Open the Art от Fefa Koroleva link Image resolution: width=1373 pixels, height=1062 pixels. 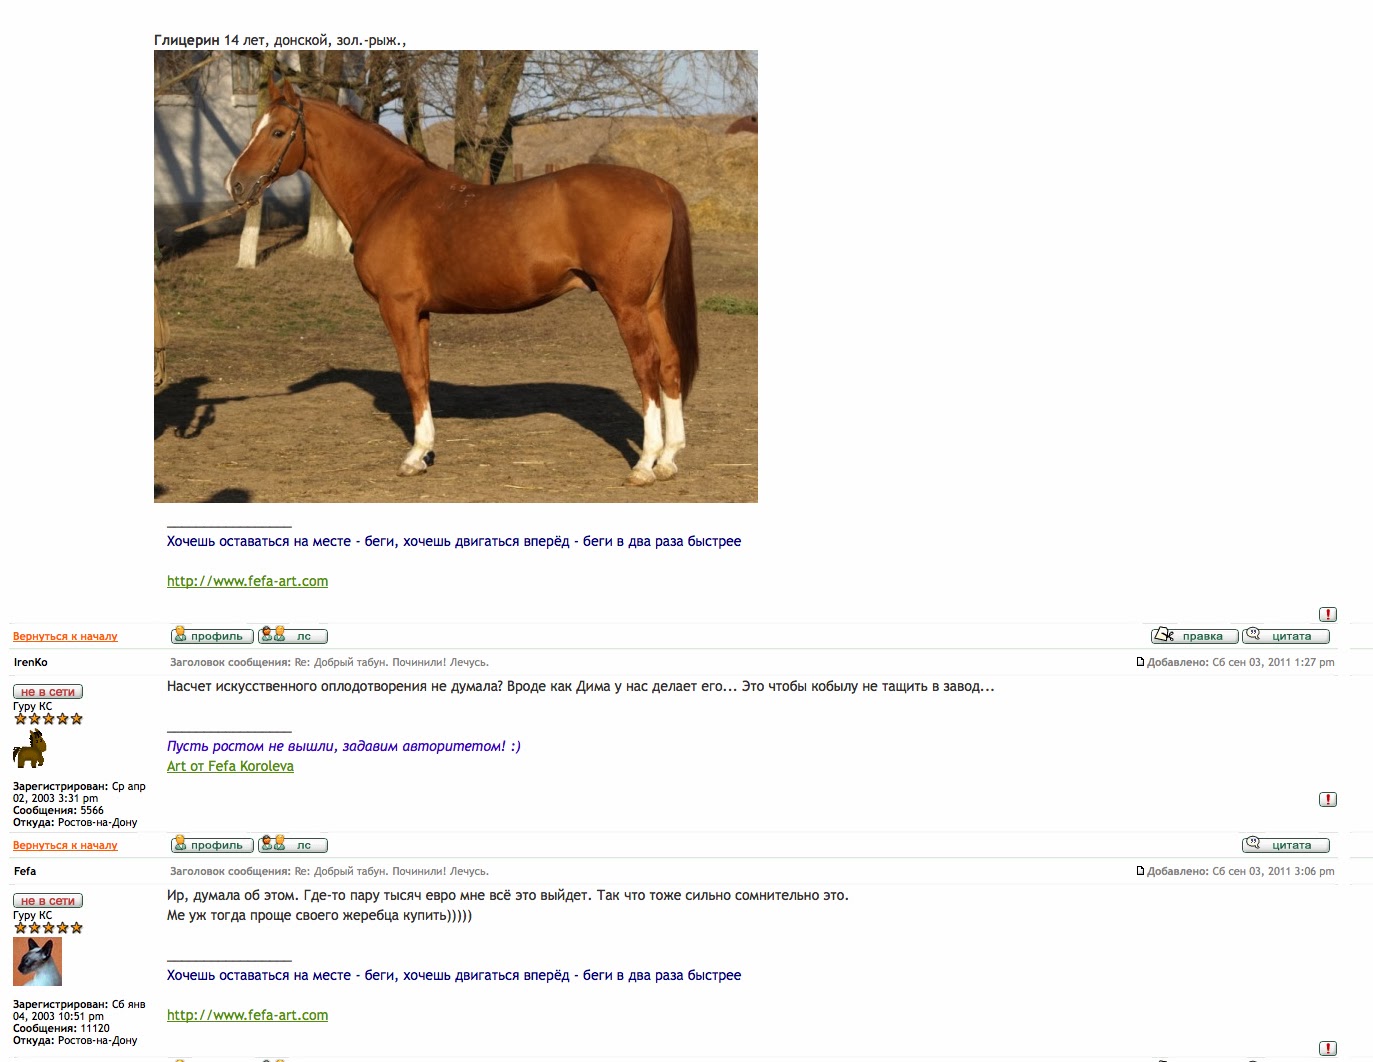pos(230,766)
